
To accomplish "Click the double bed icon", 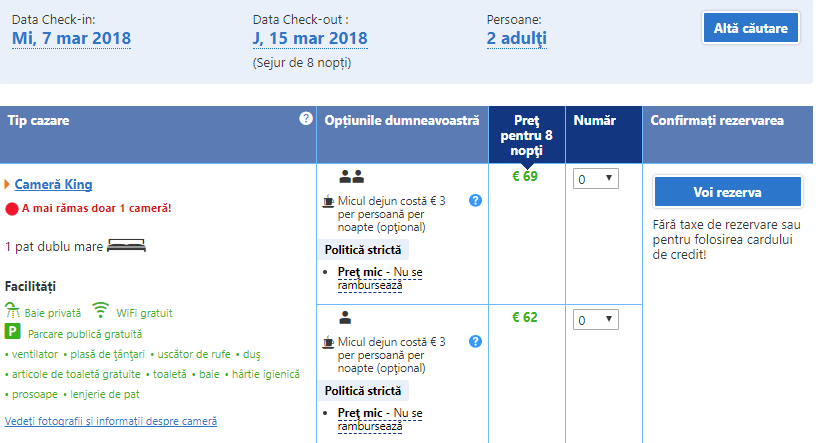I will pyautogui.click(x=127, y=245).
